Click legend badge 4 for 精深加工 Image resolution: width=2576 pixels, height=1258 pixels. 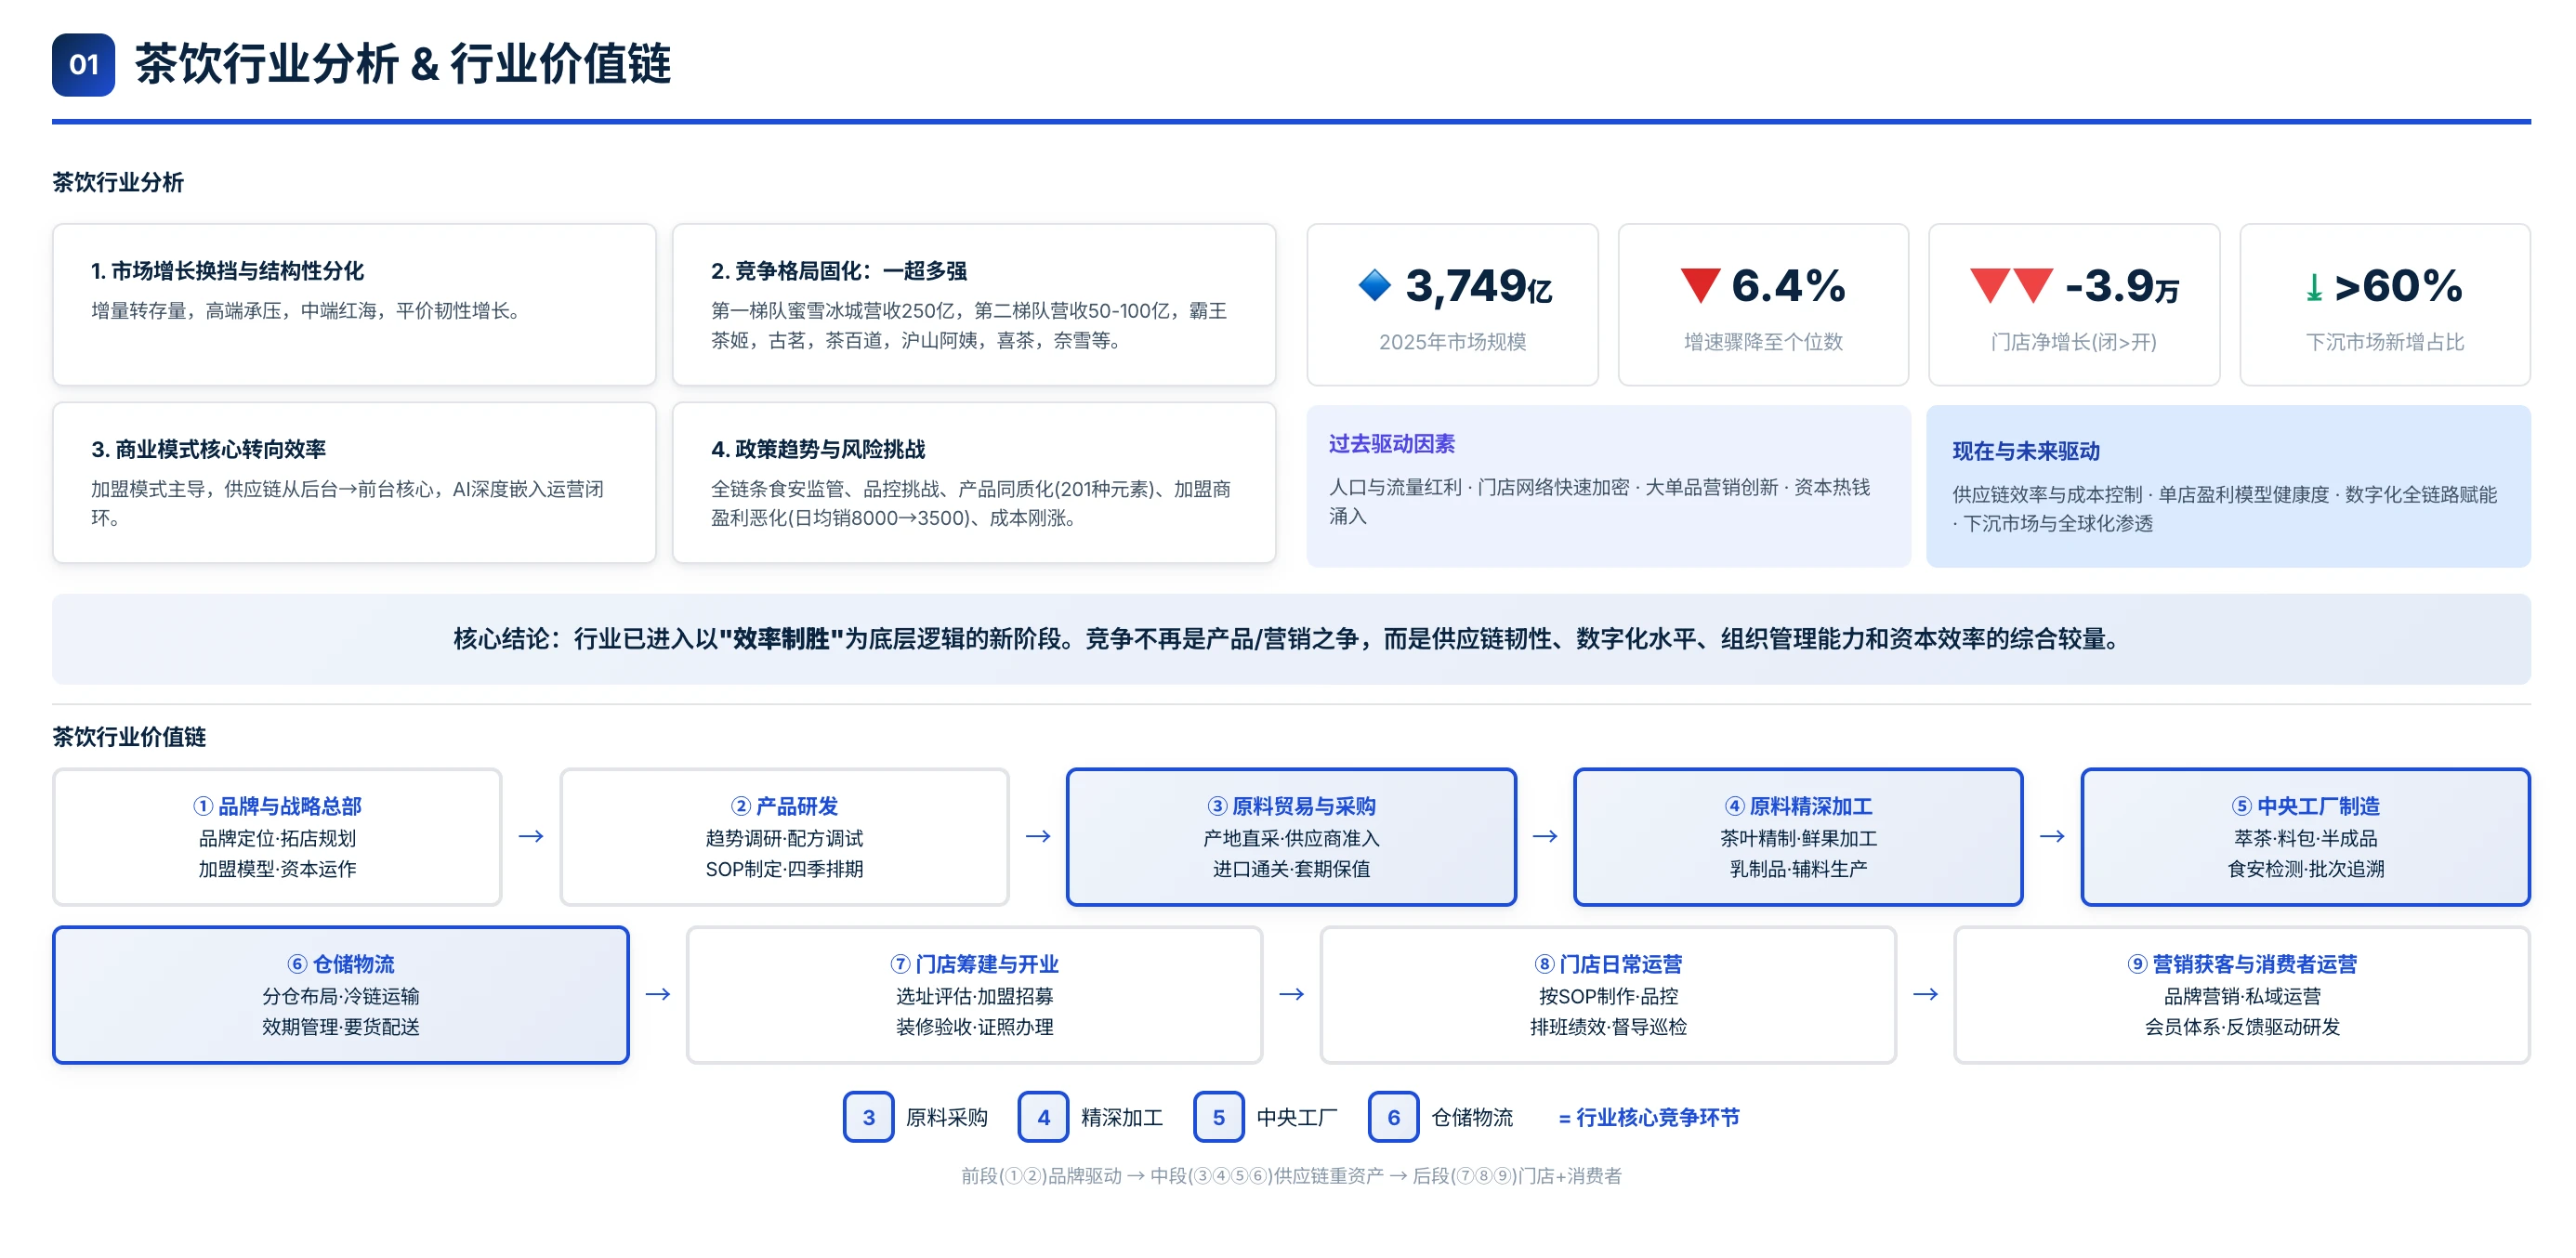(x=1043, y=1117)
